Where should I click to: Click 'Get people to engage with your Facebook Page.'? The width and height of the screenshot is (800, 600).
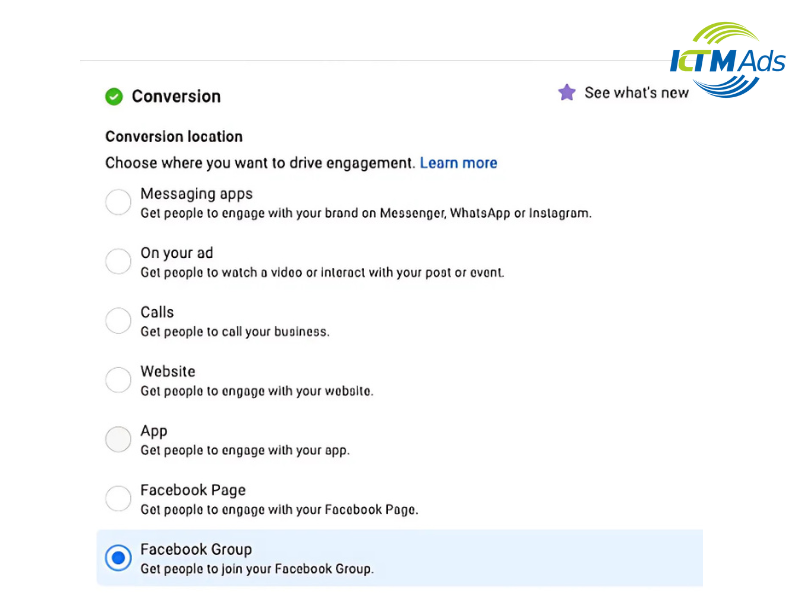click(280, 510)
